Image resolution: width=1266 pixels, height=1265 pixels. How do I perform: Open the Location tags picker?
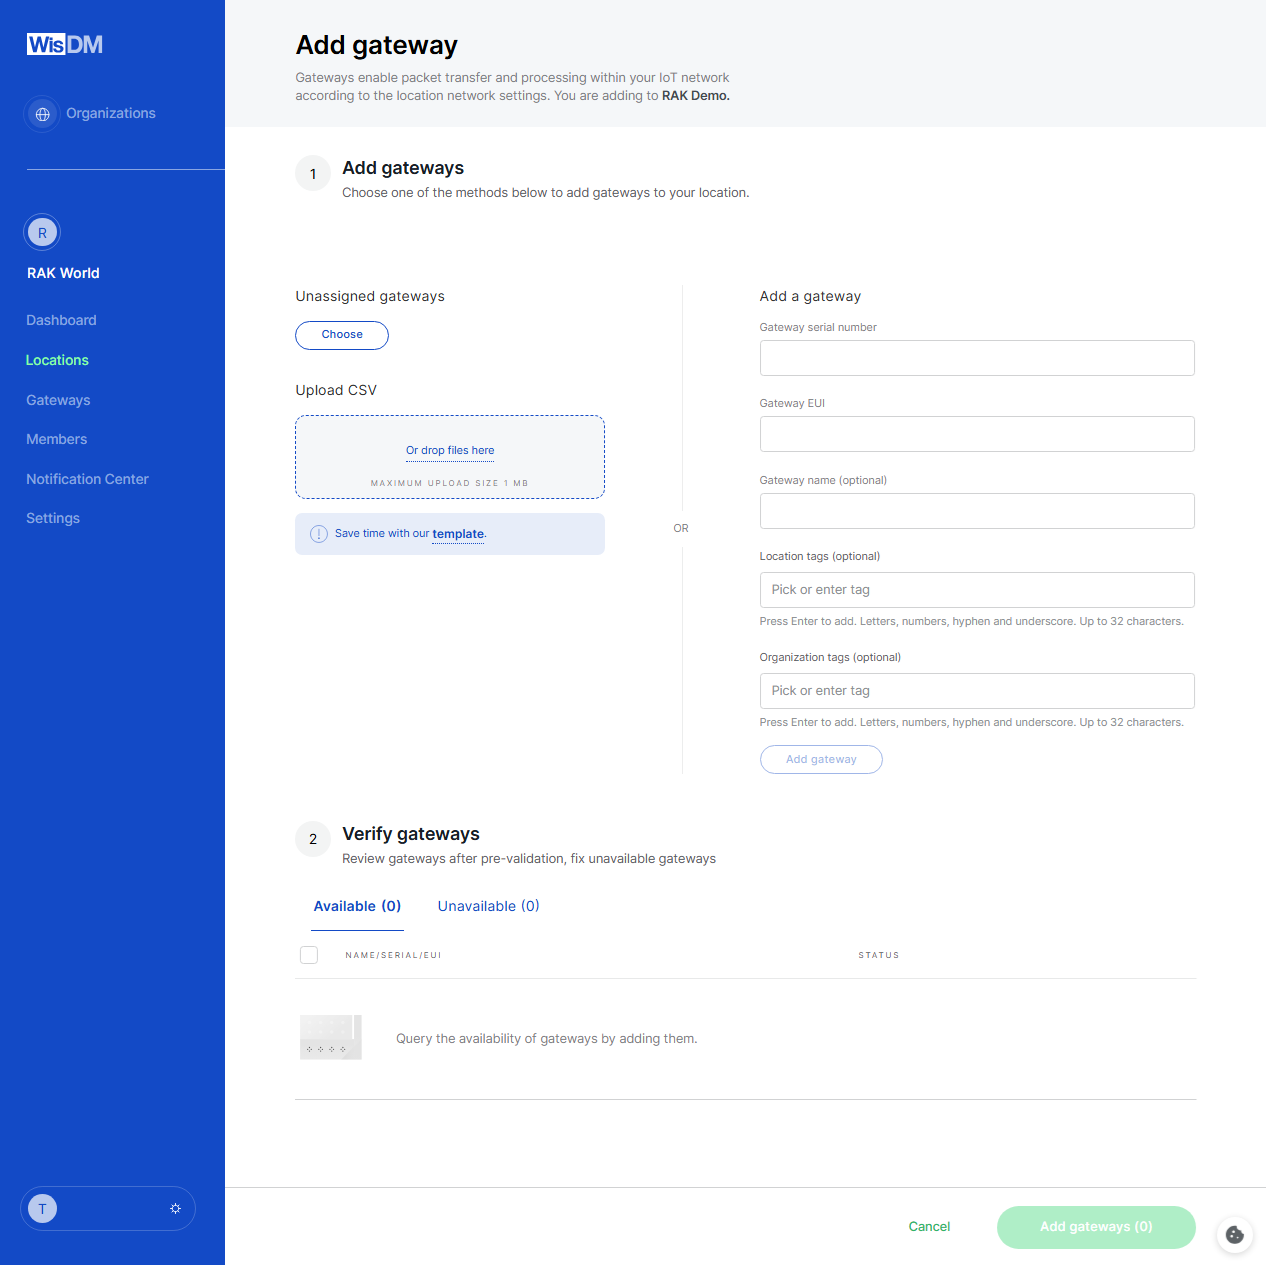coord(977,590)
